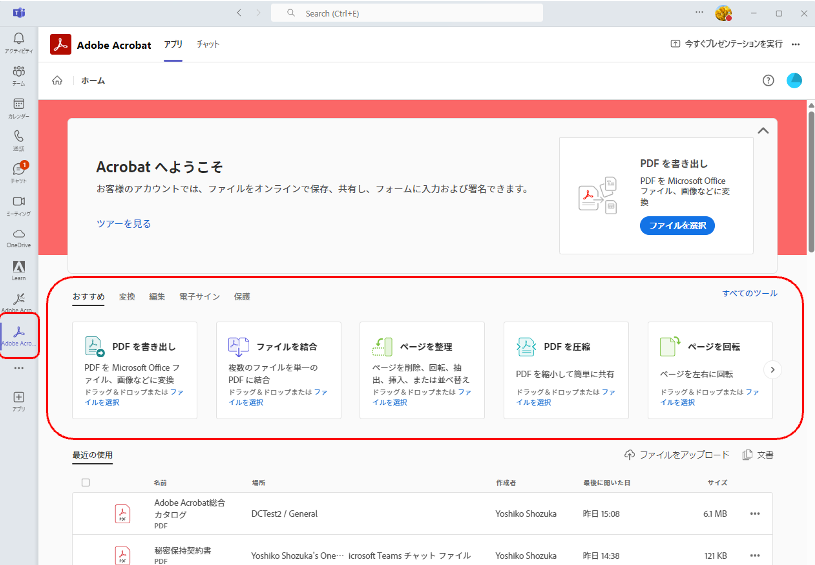Click 昨日 14:38 date cell
The height and width of the screenshot is (565, 815).
[601, 556]
